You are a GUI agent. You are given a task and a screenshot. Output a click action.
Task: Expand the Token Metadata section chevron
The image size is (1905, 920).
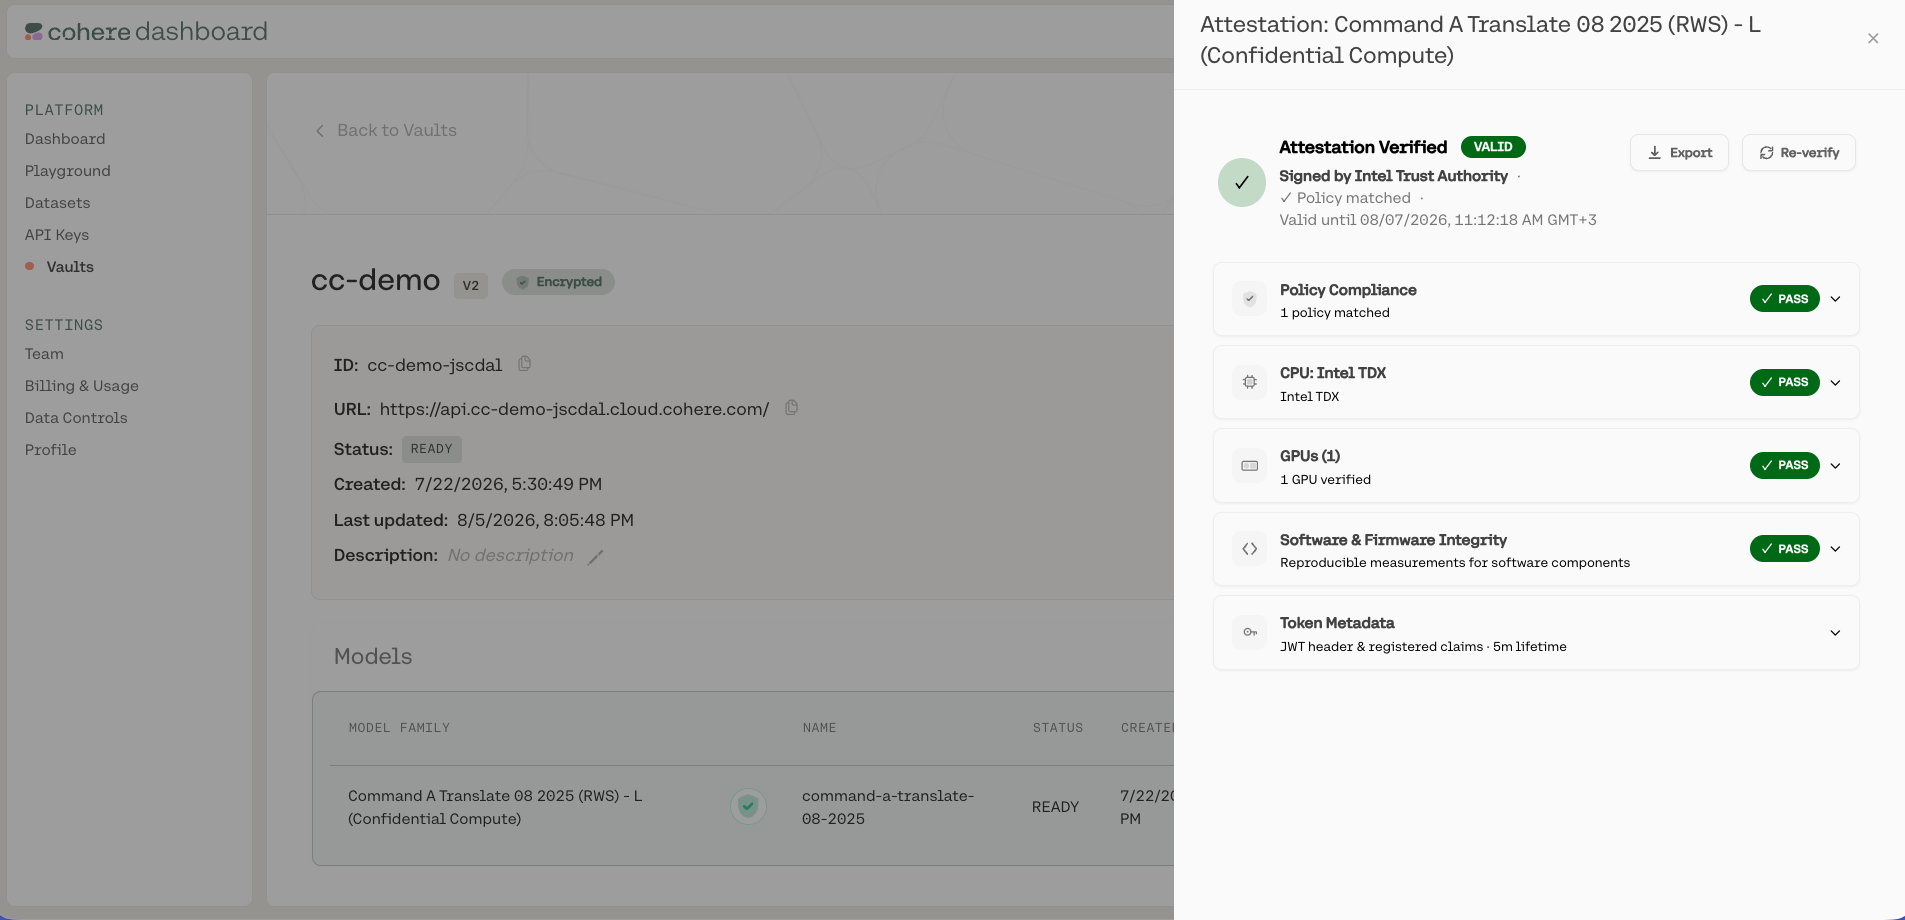click(x=1835, y=632)
